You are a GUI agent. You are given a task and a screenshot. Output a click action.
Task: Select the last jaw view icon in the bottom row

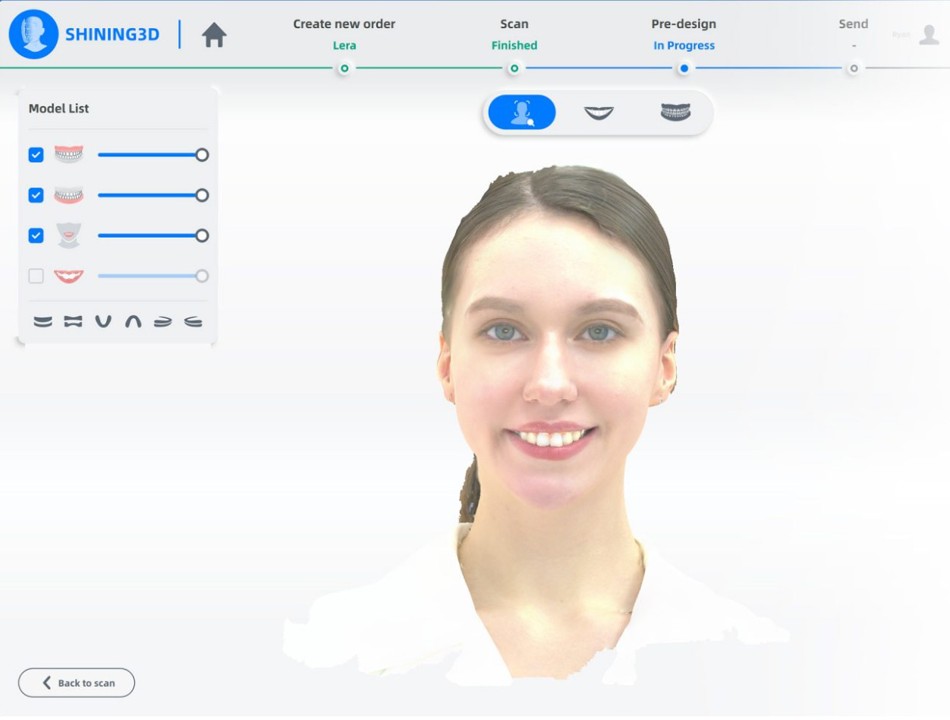193,322
